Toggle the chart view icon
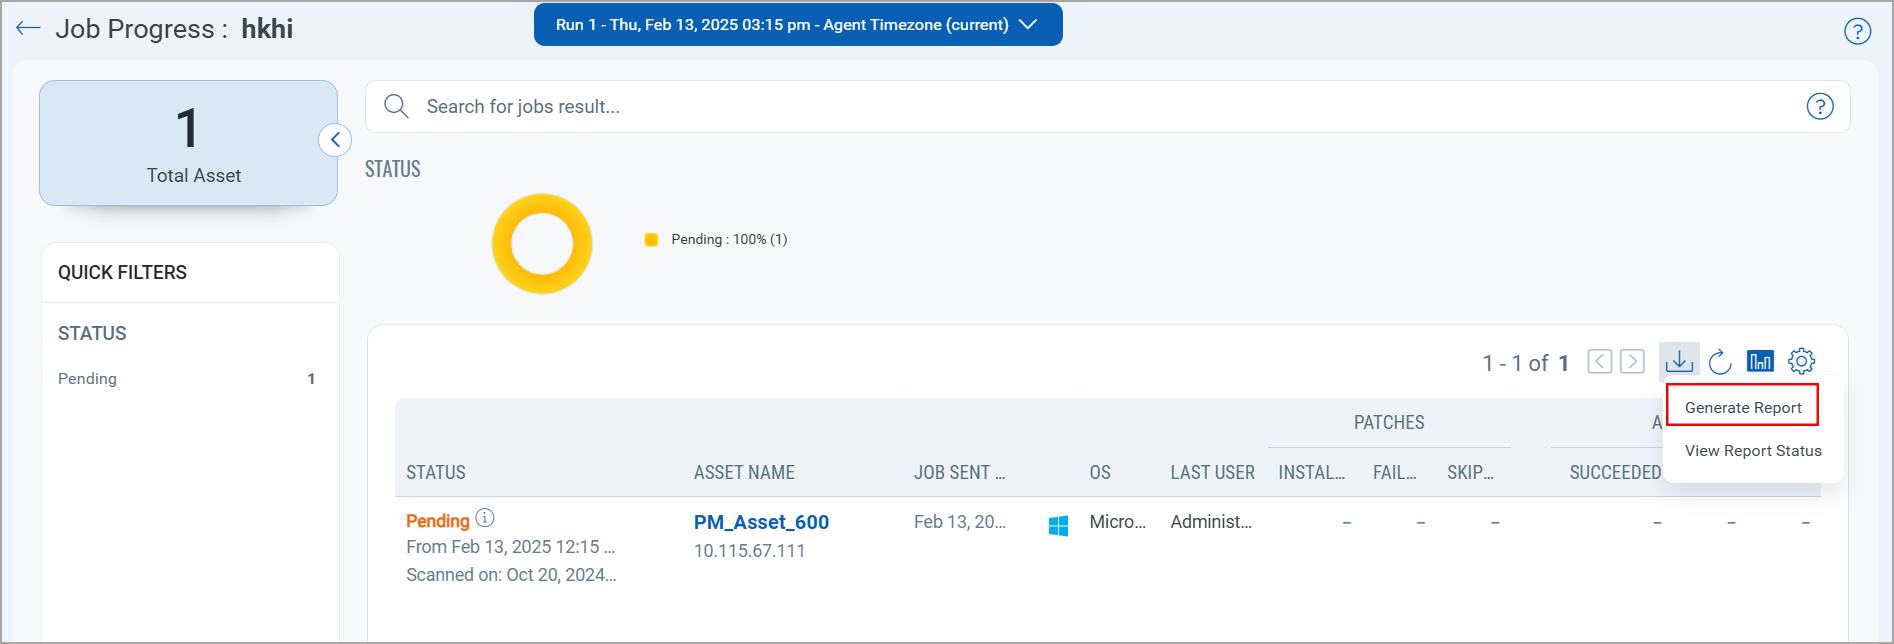Viewport: 1894px width, 644px height. (x=1760, y=361)
